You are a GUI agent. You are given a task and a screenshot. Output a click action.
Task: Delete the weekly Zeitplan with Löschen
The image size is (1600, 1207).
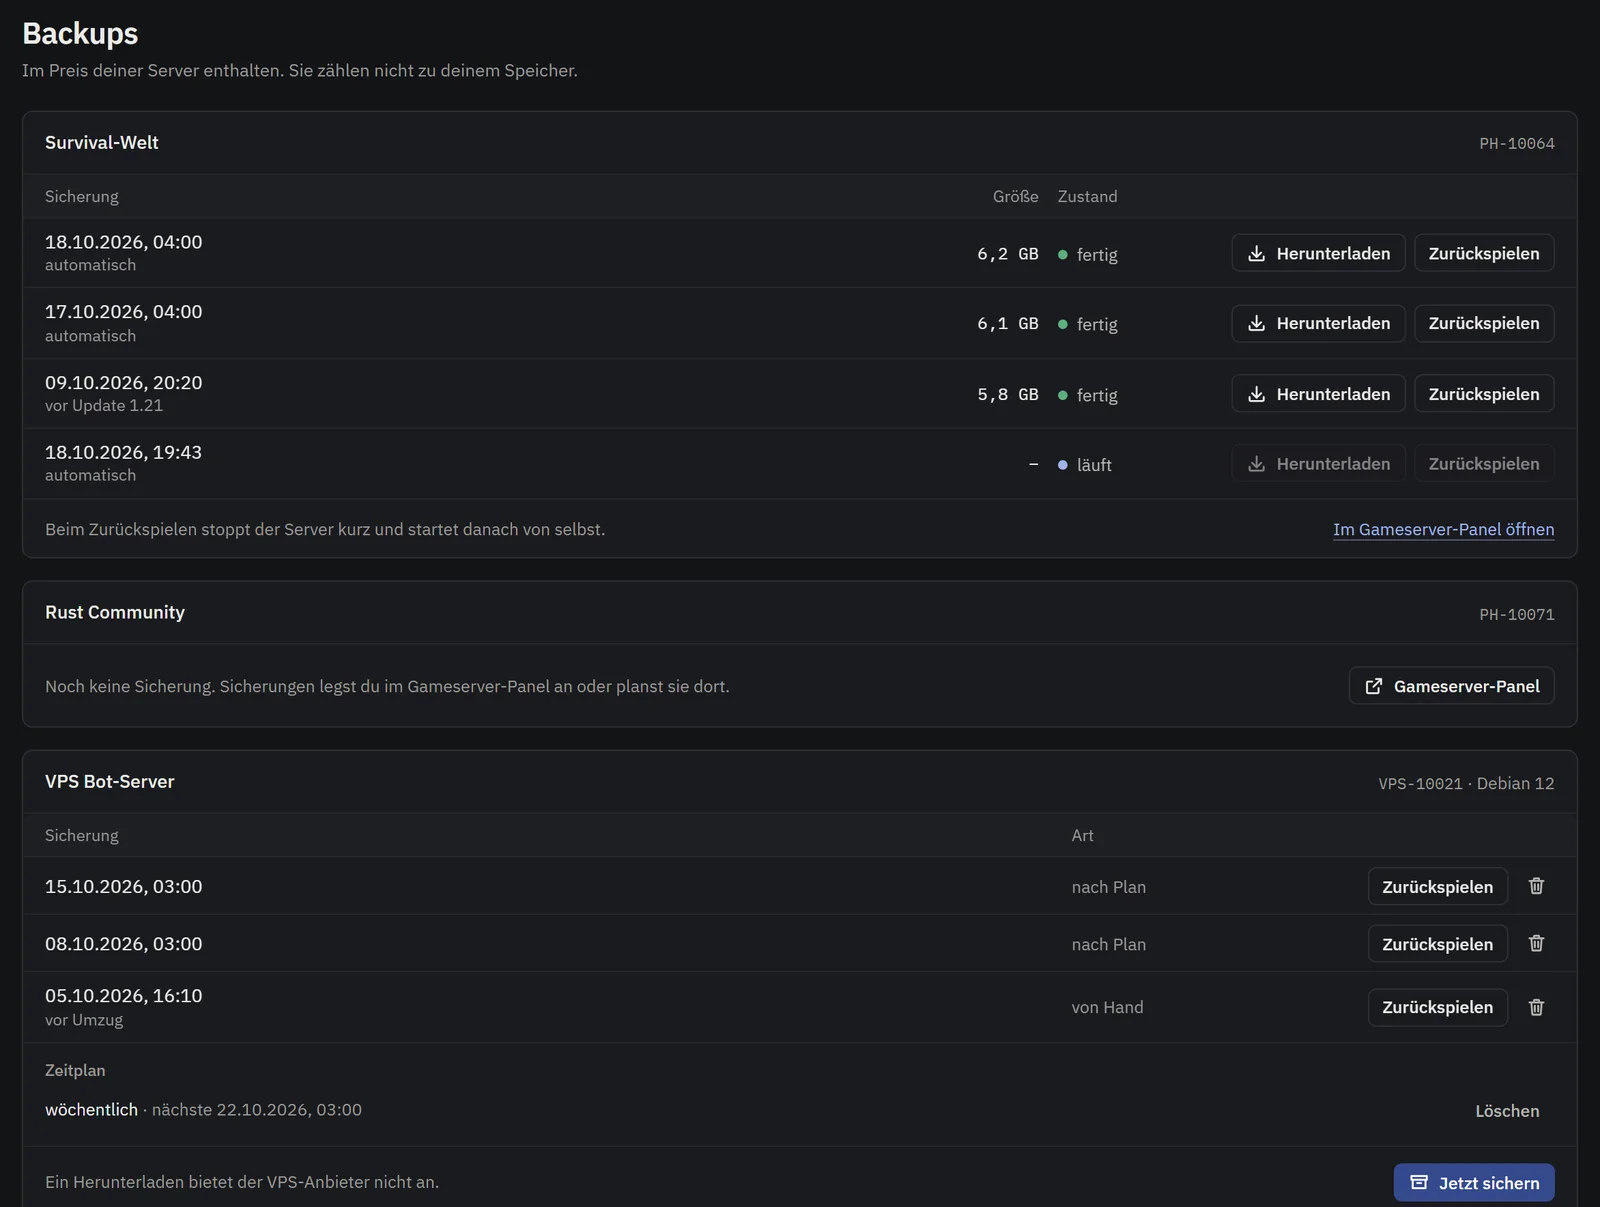[x=1507, y=1111]
